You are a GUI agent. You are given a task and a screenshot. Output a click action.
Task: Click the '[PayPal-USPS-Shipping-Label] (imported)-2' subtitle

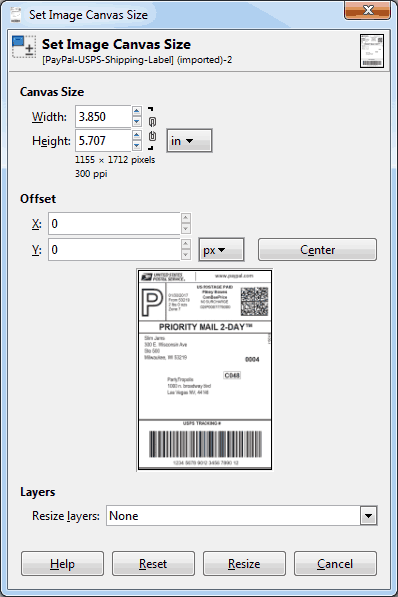pyautogui.click(x=137, y=60)
